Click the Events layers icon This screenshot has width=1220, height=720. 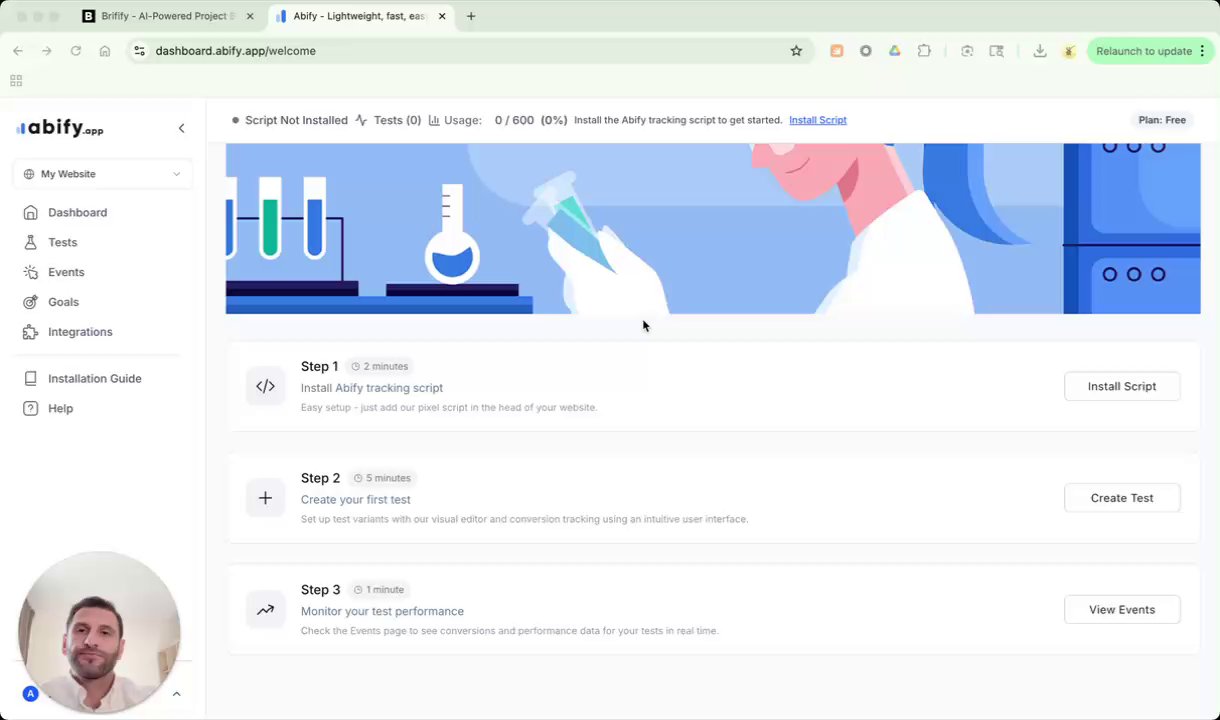(x=30, y=272)
